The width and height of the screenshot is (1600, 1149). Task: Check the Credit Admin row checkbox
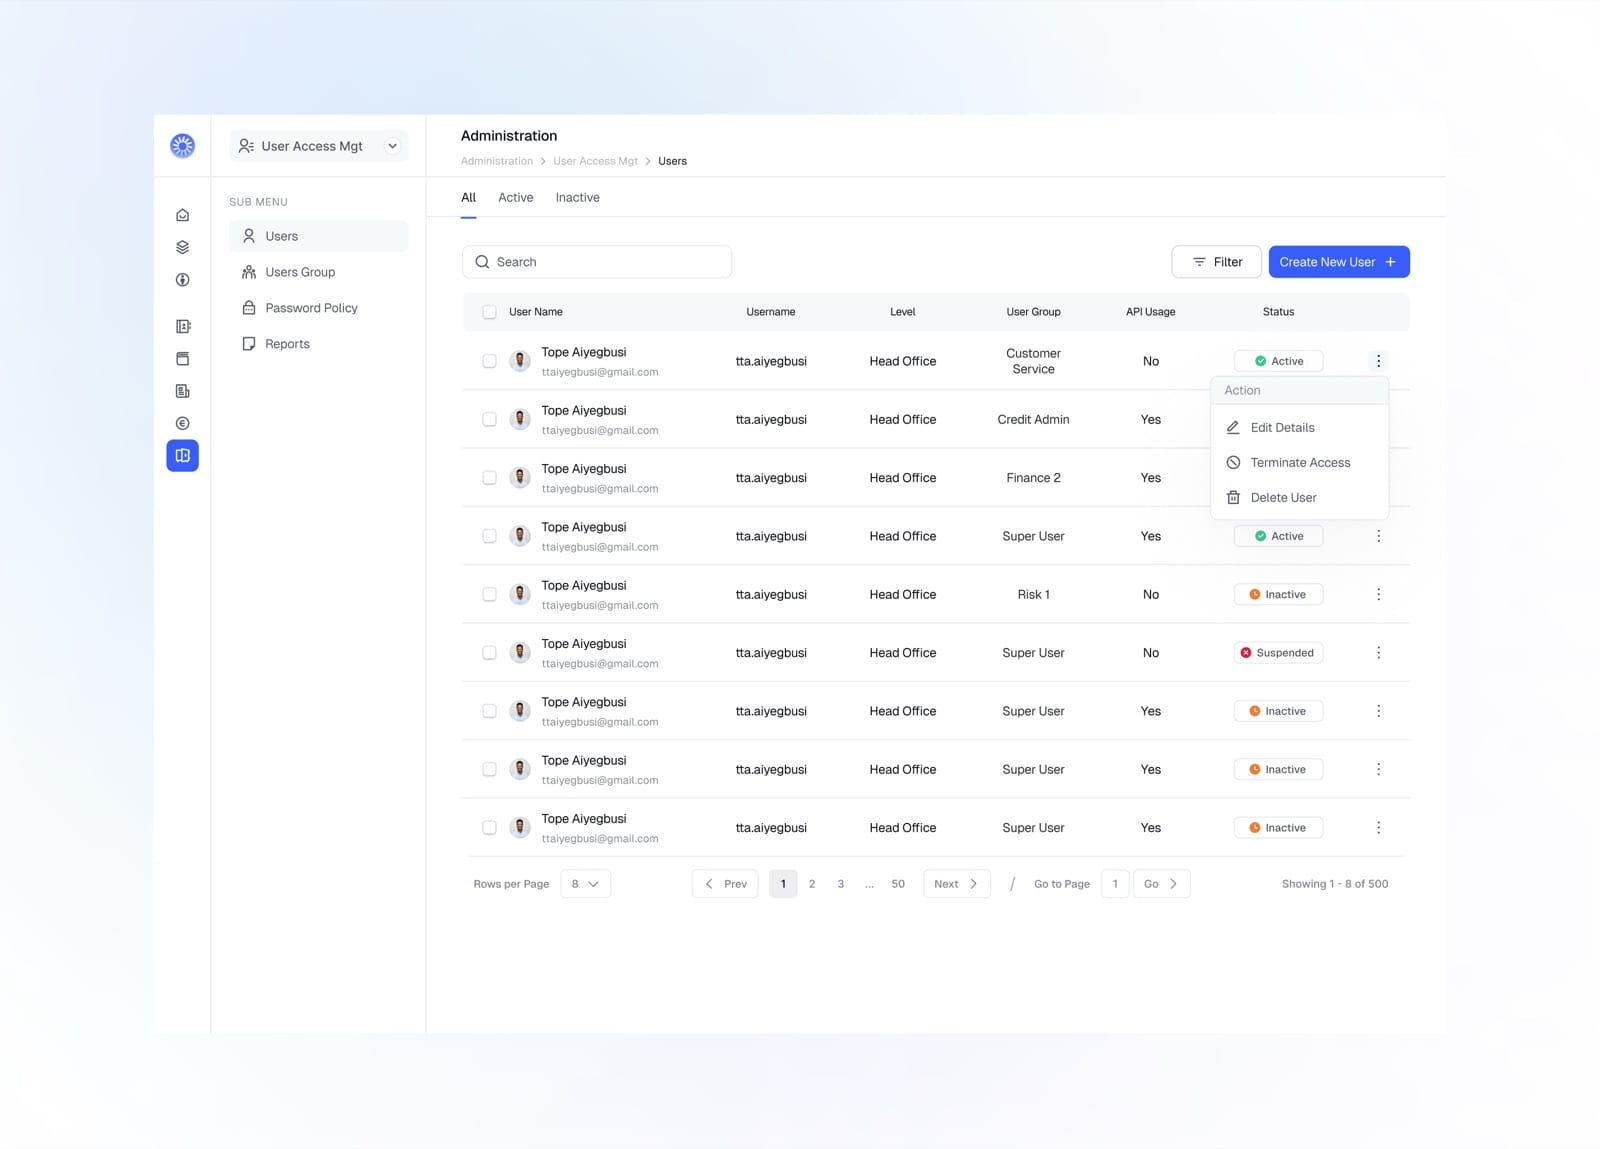coord(489,419)
